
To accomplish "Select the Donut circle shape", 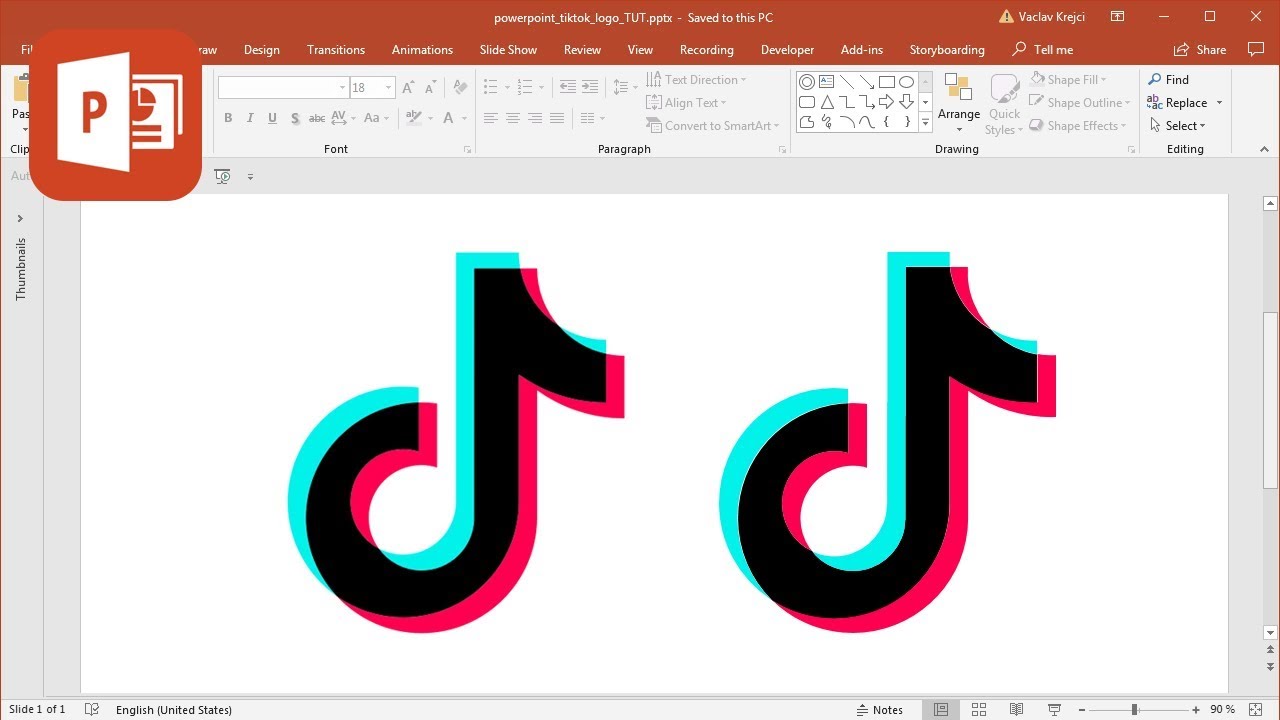I will [807, 82].
